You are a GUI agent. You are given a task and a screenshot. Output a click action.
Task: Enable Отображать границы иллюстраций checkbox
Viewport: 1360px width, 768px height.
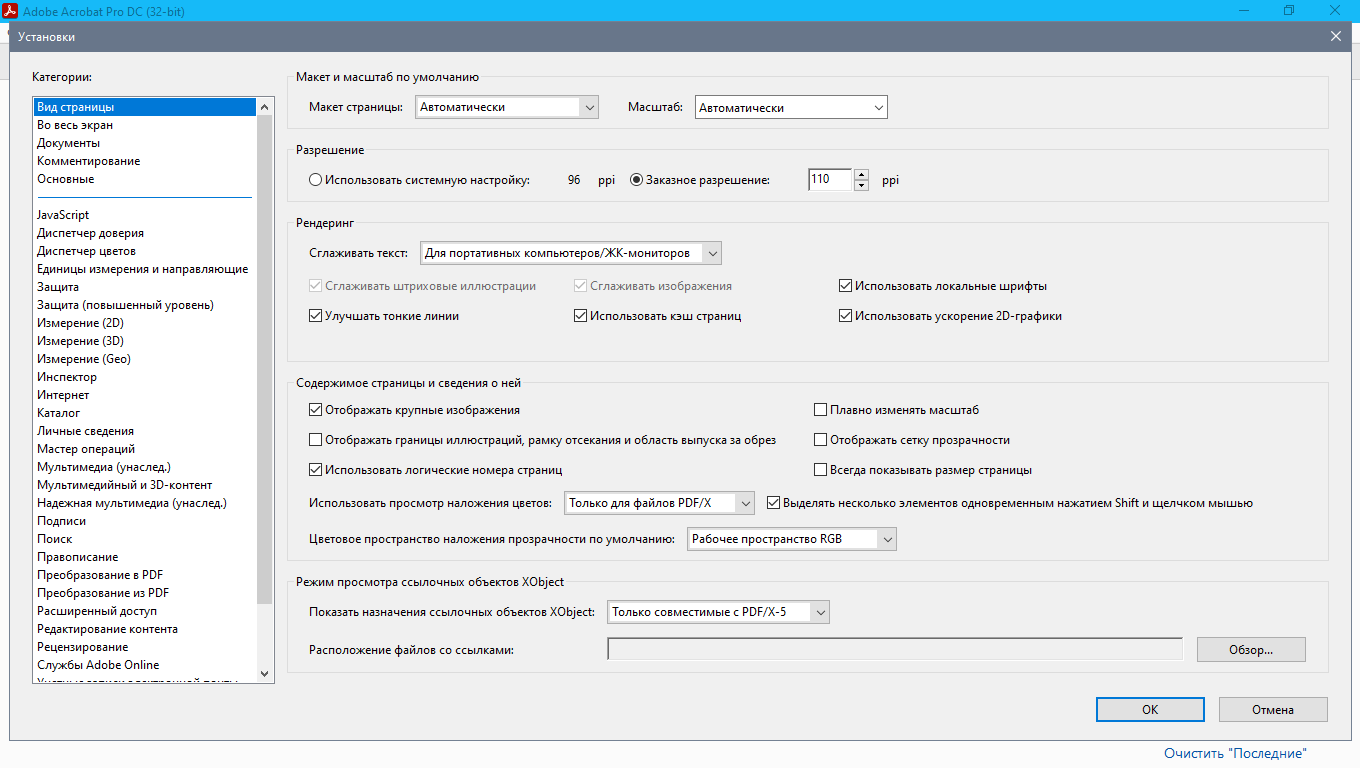click(316, 440)
